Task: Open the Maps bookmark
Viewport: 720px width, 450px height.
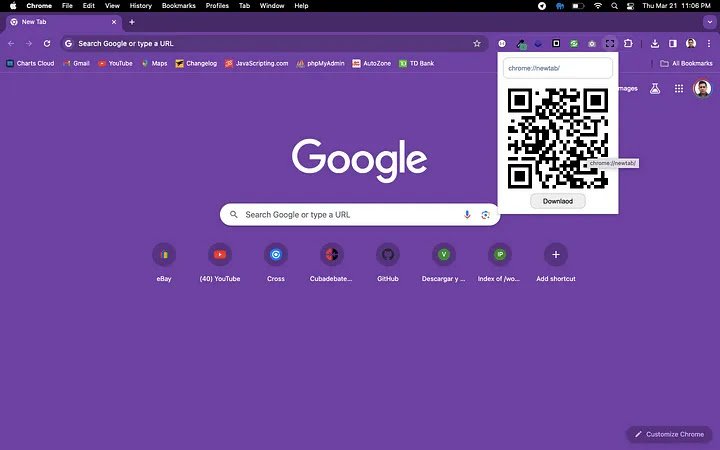Action: (x=154, y=63)
